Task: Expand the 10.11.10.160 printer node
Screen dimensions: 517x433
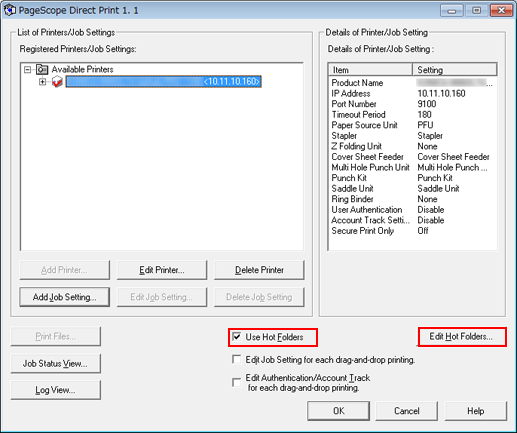Action: pos(42,81)
